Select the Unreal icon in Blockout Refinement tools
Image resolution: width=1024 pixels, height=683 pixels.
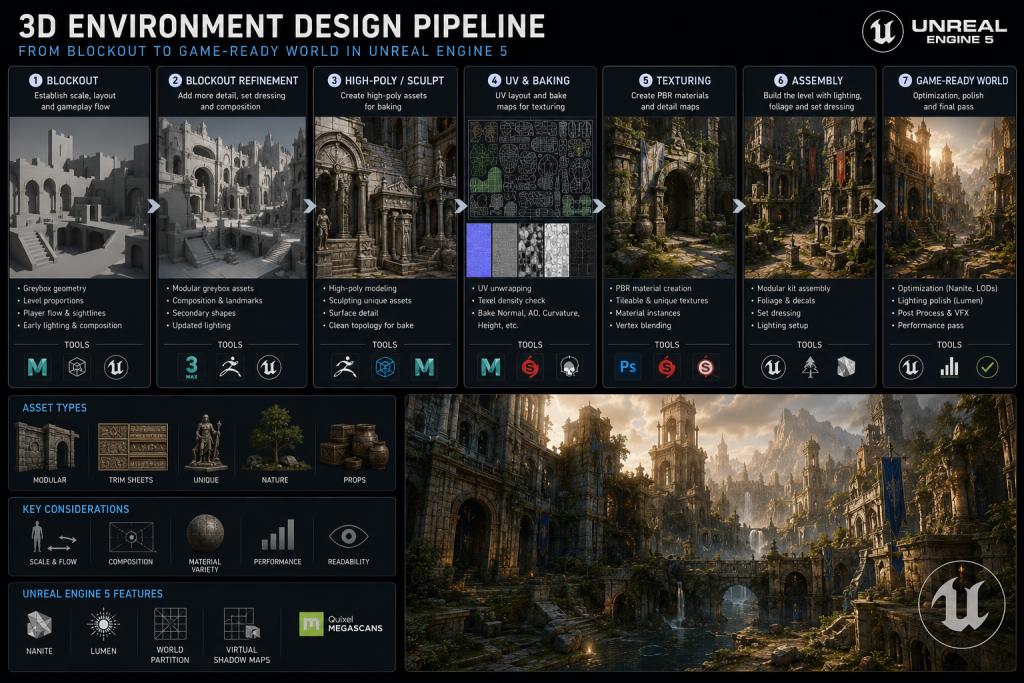269,367
